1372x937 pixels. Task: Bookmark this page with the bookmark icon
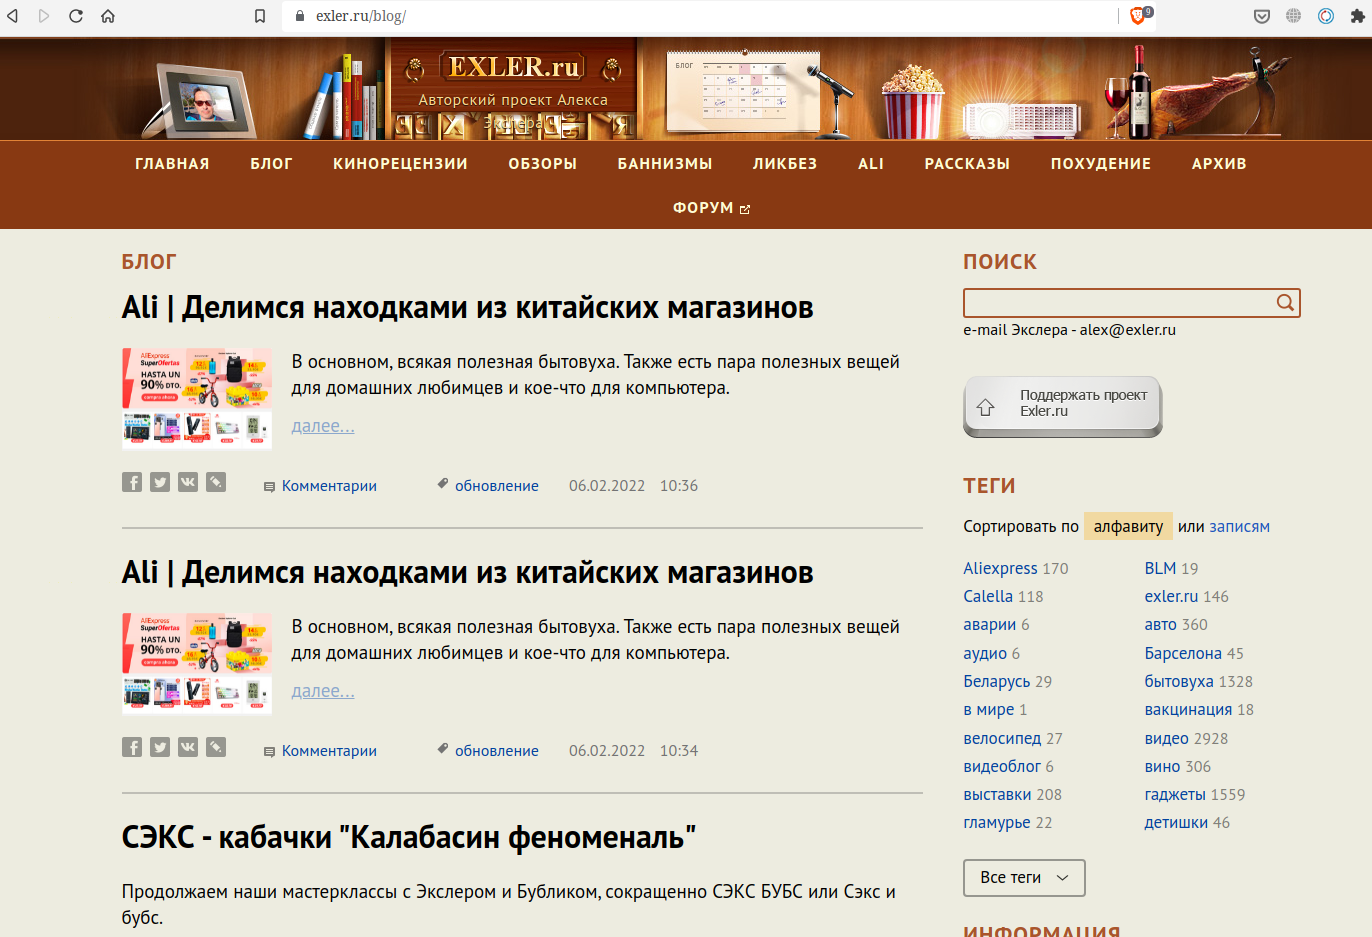[260, 16]
